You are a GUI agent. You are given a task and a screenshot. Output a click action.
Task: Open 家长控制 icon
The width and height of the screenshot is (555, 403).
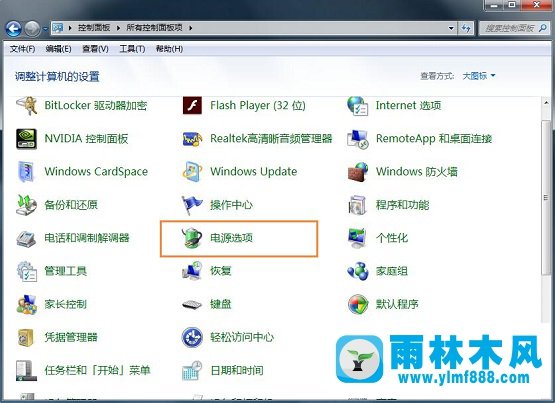coord(27,304)
